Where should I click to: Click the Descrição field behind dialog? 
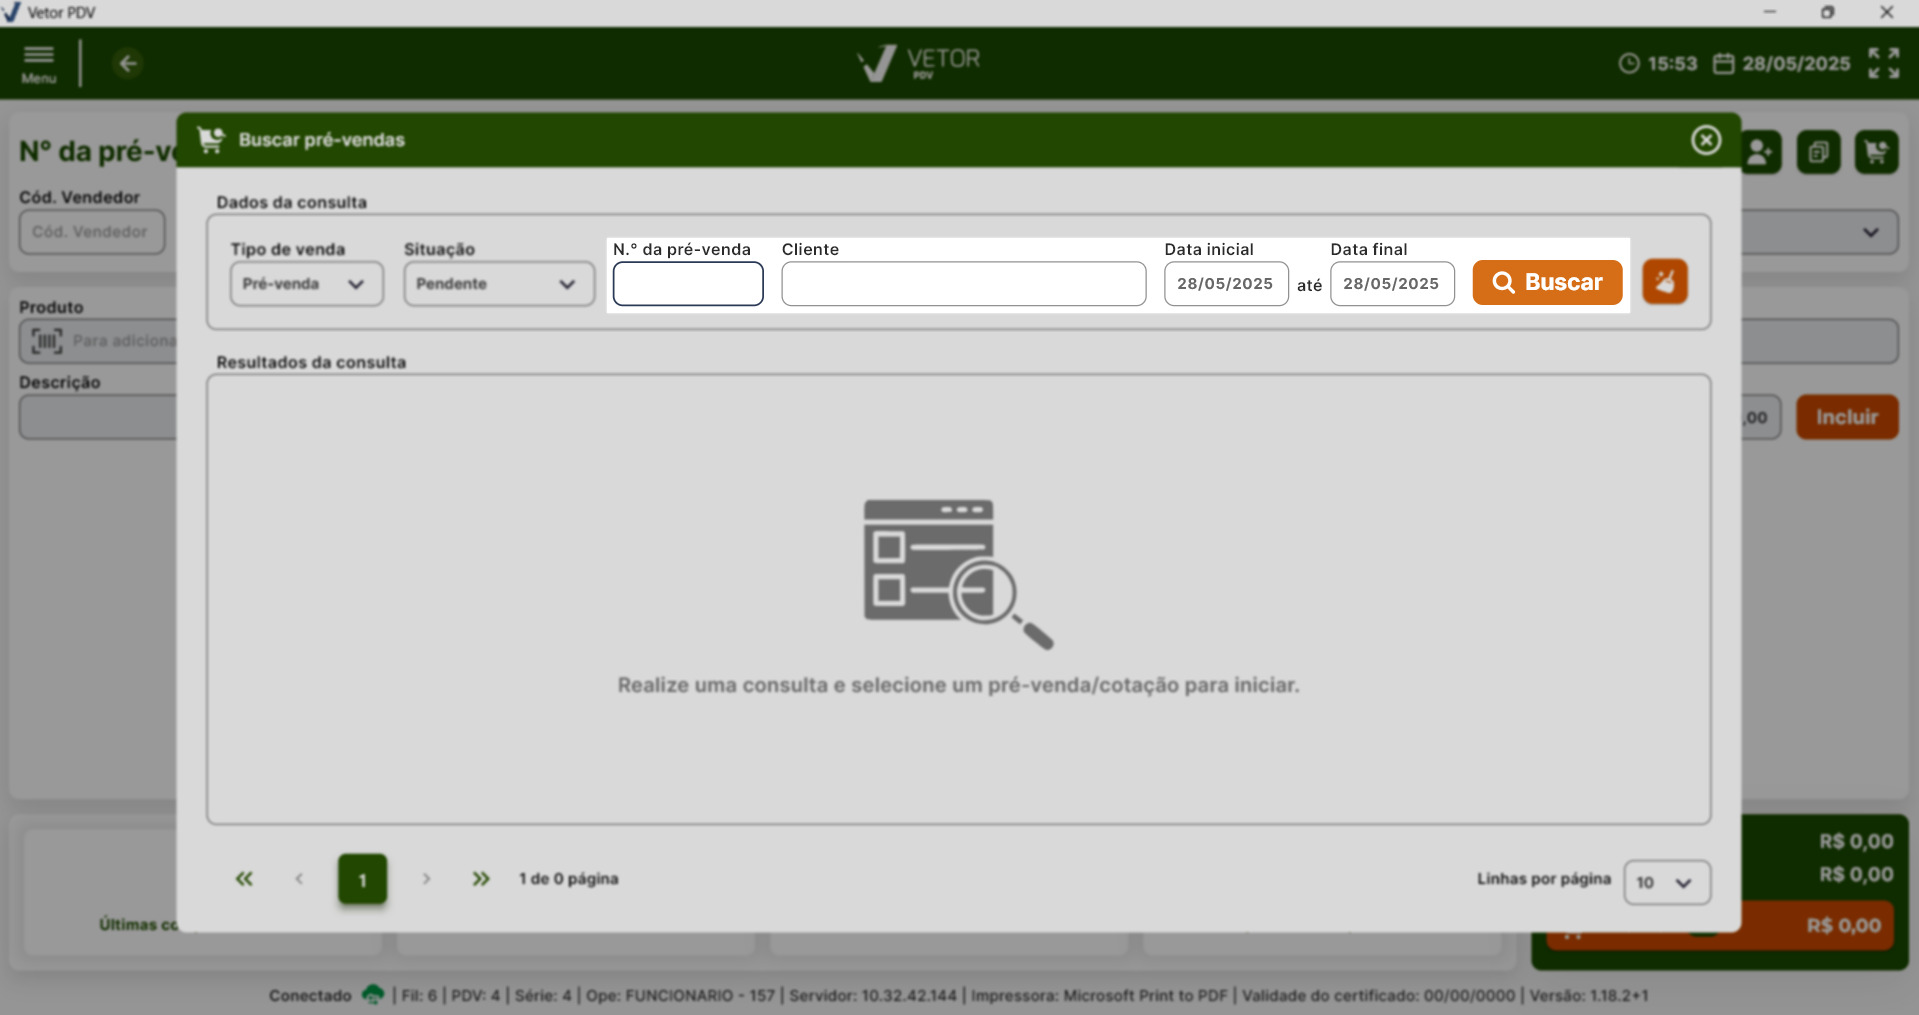tap(98, 417)
